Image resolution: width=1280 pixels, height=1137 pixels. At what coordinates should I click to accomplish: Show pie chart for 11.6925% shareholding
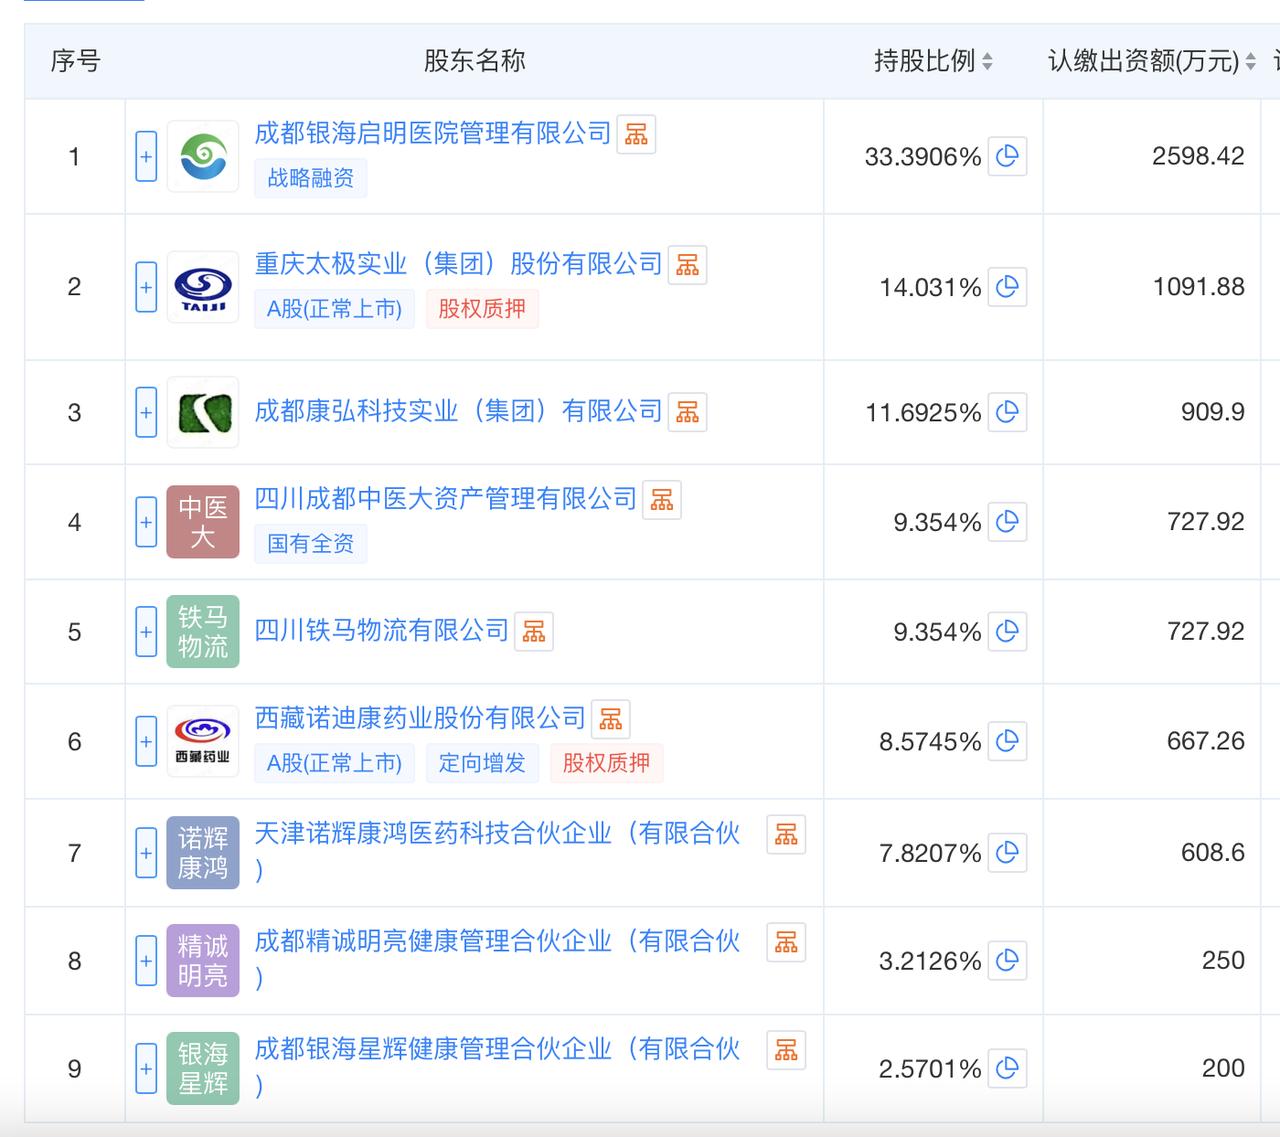click(x=1007, y=412)
